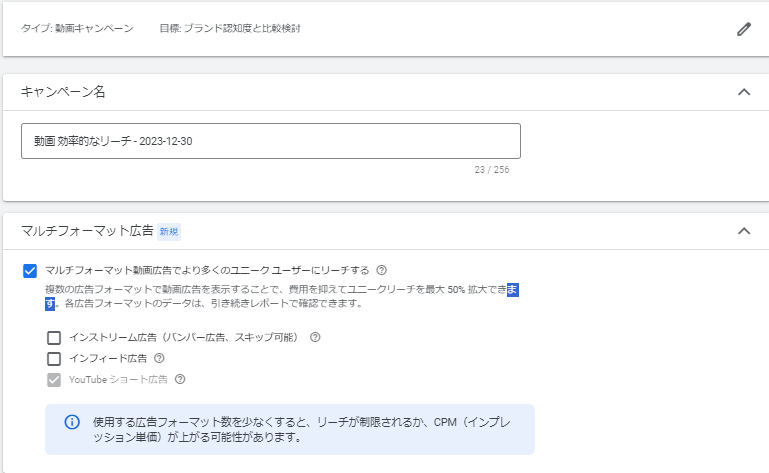The image size is (769, 473).
Task: Click the キャンペーン名 section header
Action: (63, 92)
